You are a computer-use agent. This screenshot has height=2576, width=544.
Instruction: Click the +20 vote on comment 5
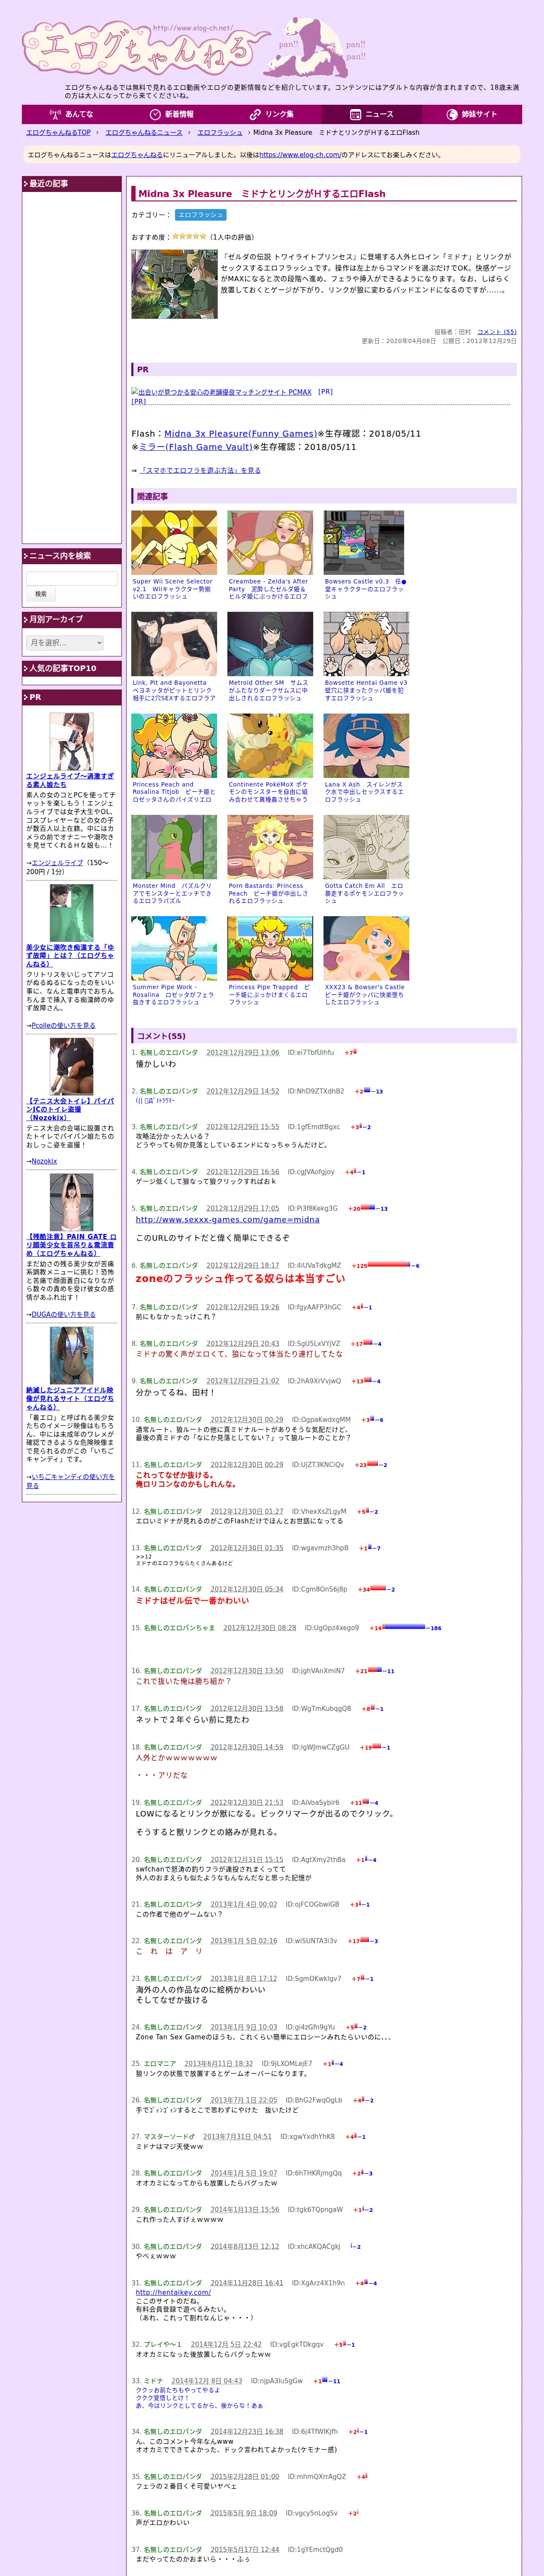point(354,1208)
